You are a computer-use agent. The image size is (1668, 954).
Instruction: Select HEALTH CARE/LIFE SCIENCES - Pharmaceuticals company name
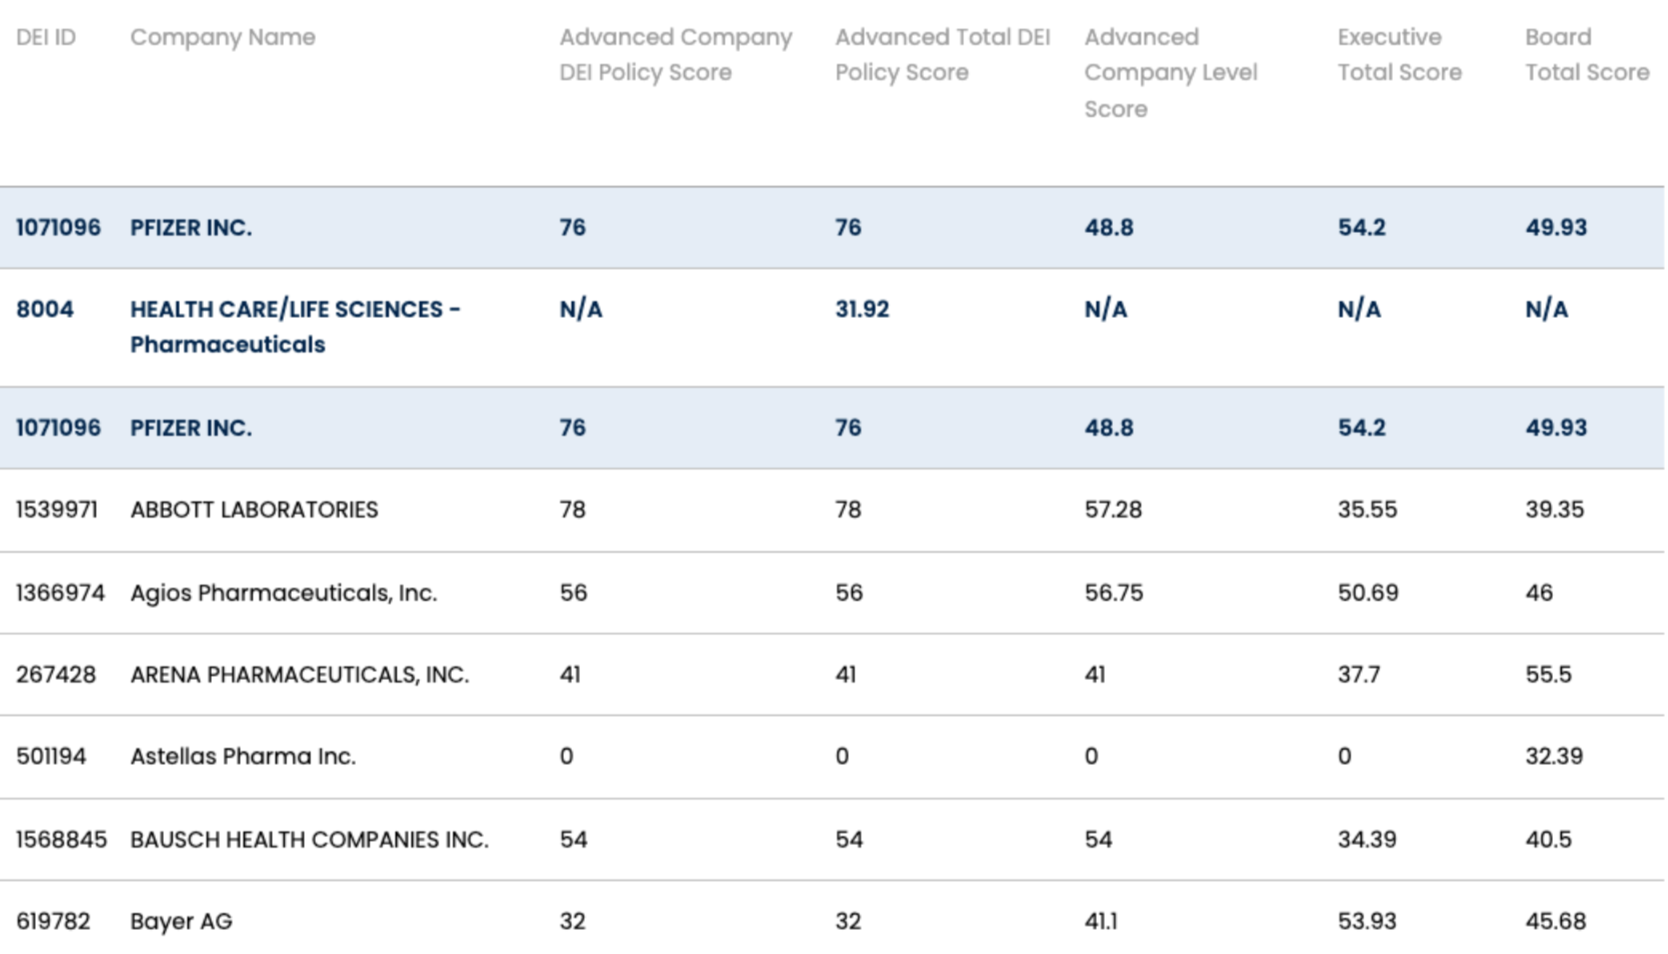[295, 327]
